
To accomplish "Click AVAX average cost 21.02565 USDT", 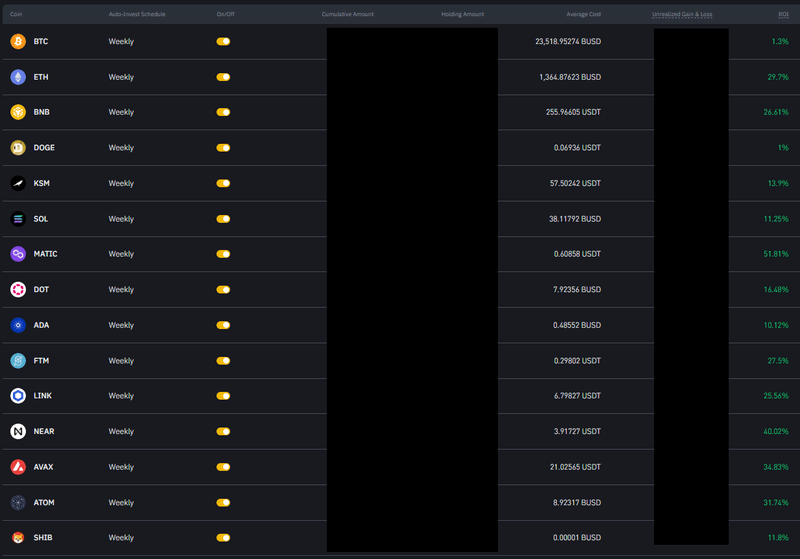I will point(575,467).
